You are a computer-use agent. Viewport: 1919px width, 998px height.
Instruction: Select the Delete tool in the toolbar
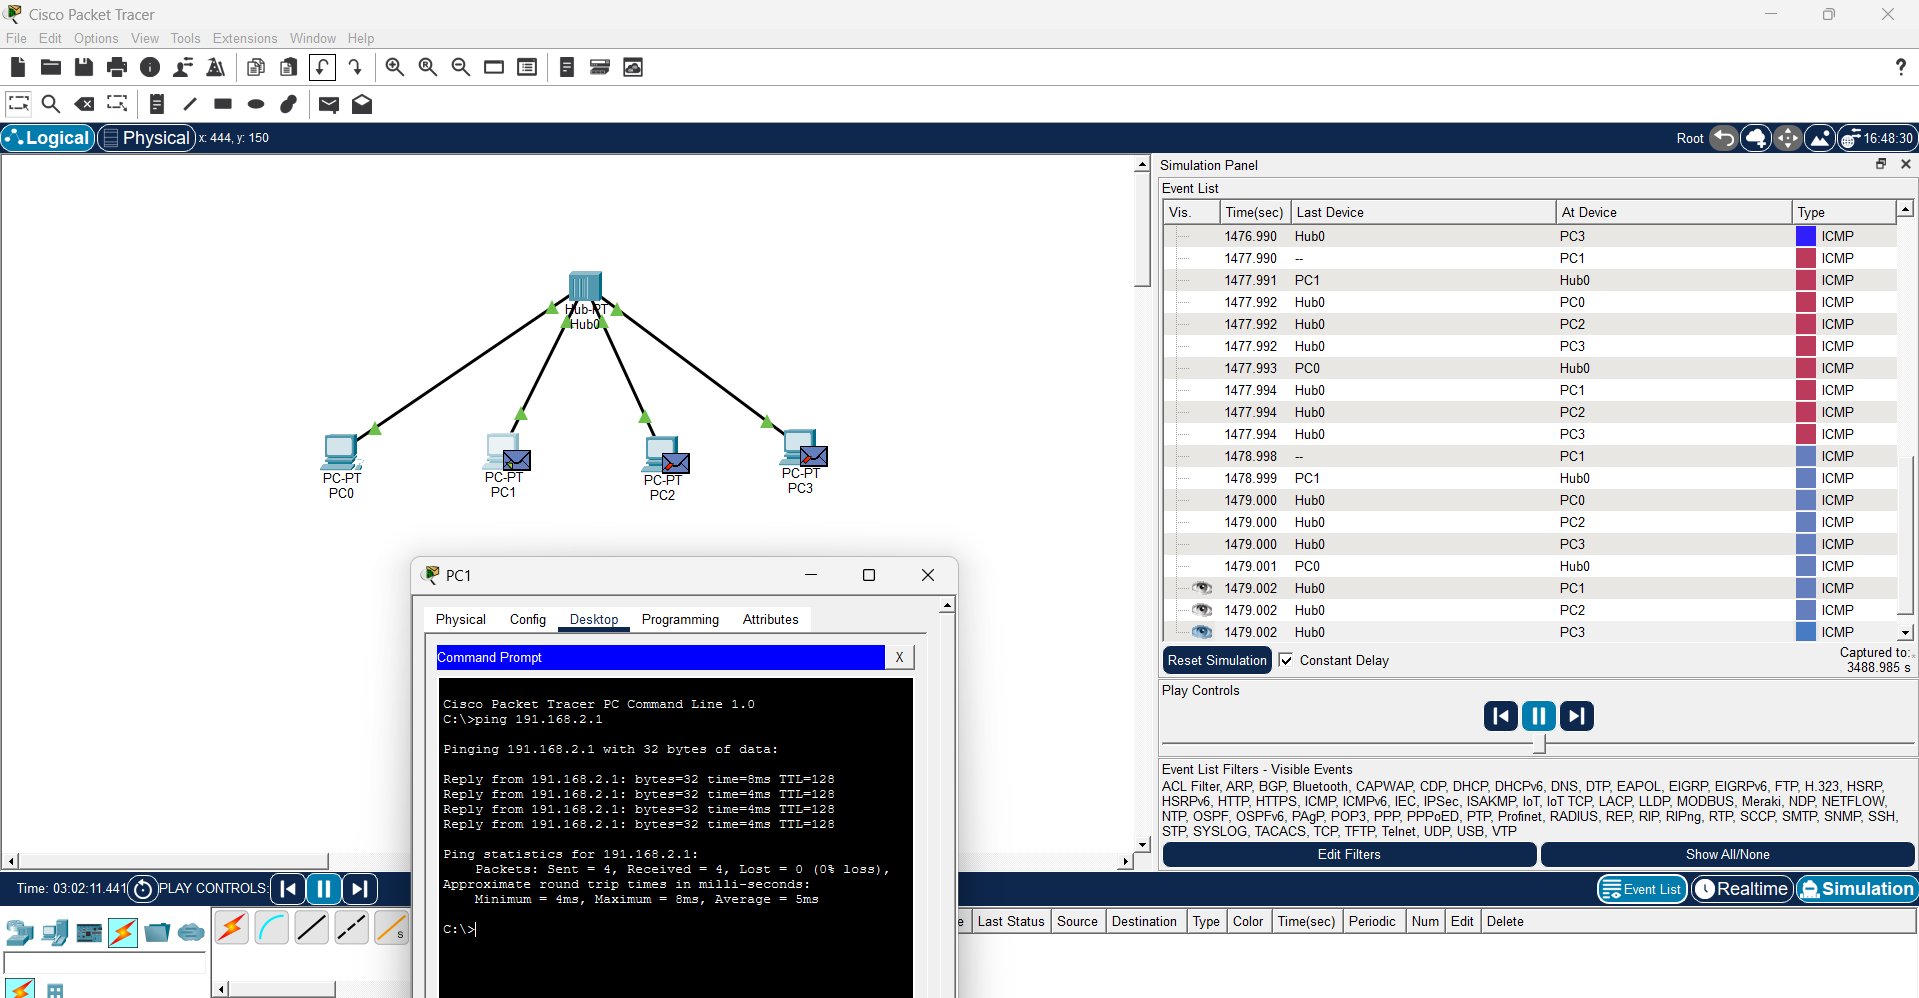point(85,104)
